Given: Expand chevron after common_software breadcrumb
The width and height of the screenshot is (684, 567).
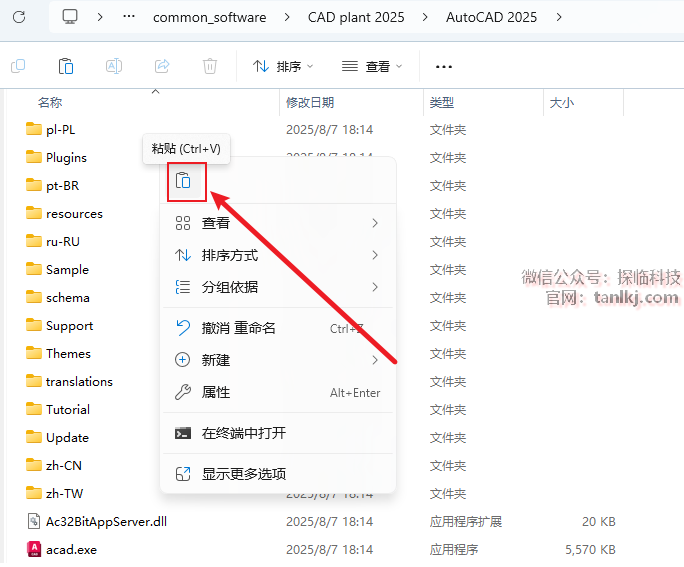Looking at the screenshot, I should 287,17.
